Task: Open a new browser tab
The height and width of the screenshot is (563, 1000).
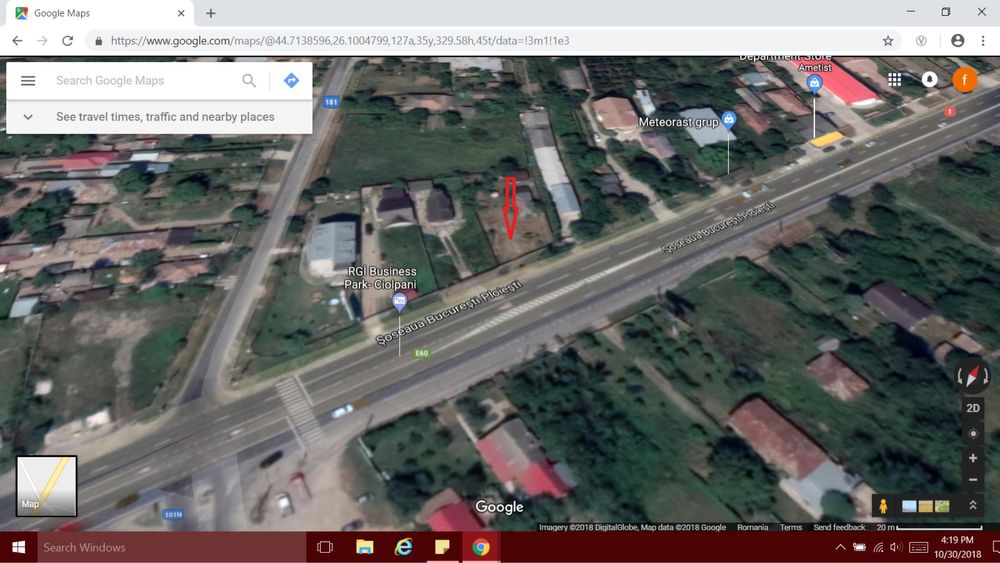Action: coord(210,13)
